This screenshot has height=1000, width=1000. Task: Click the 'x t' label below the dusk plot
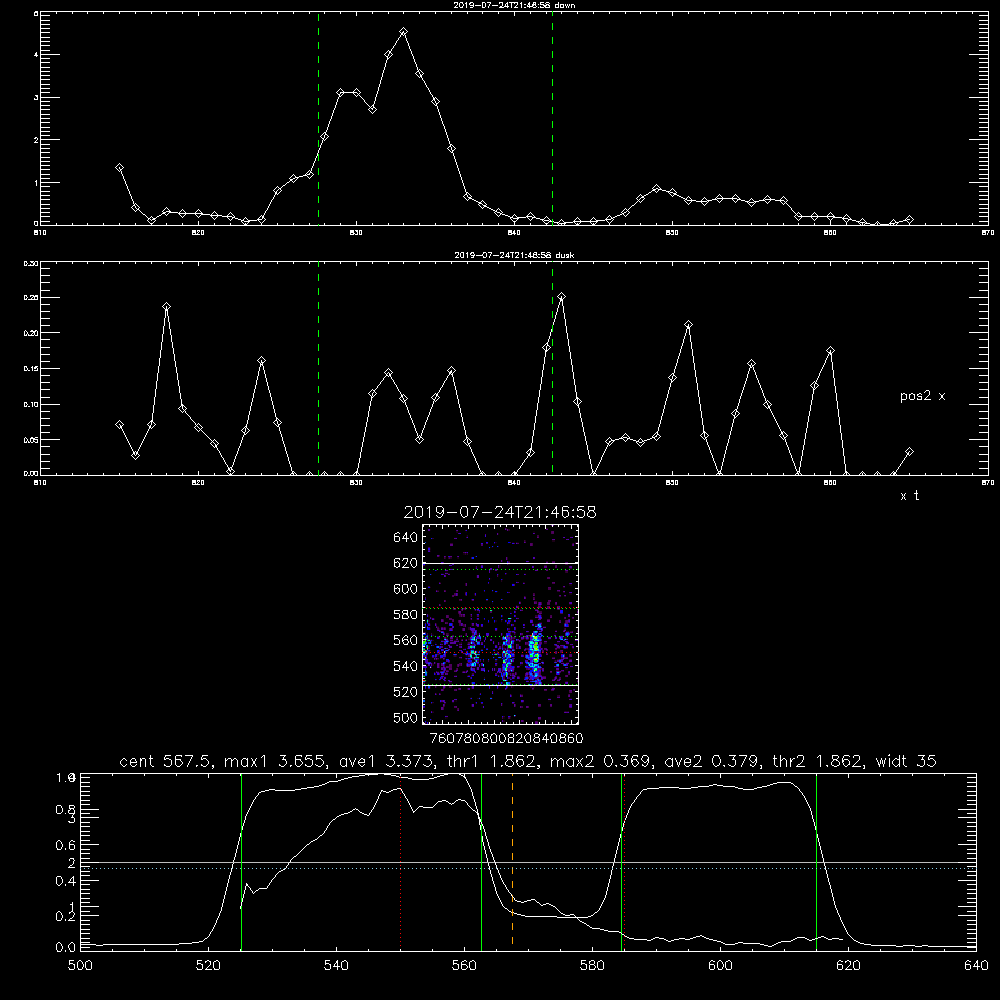[x=909, y=496]
